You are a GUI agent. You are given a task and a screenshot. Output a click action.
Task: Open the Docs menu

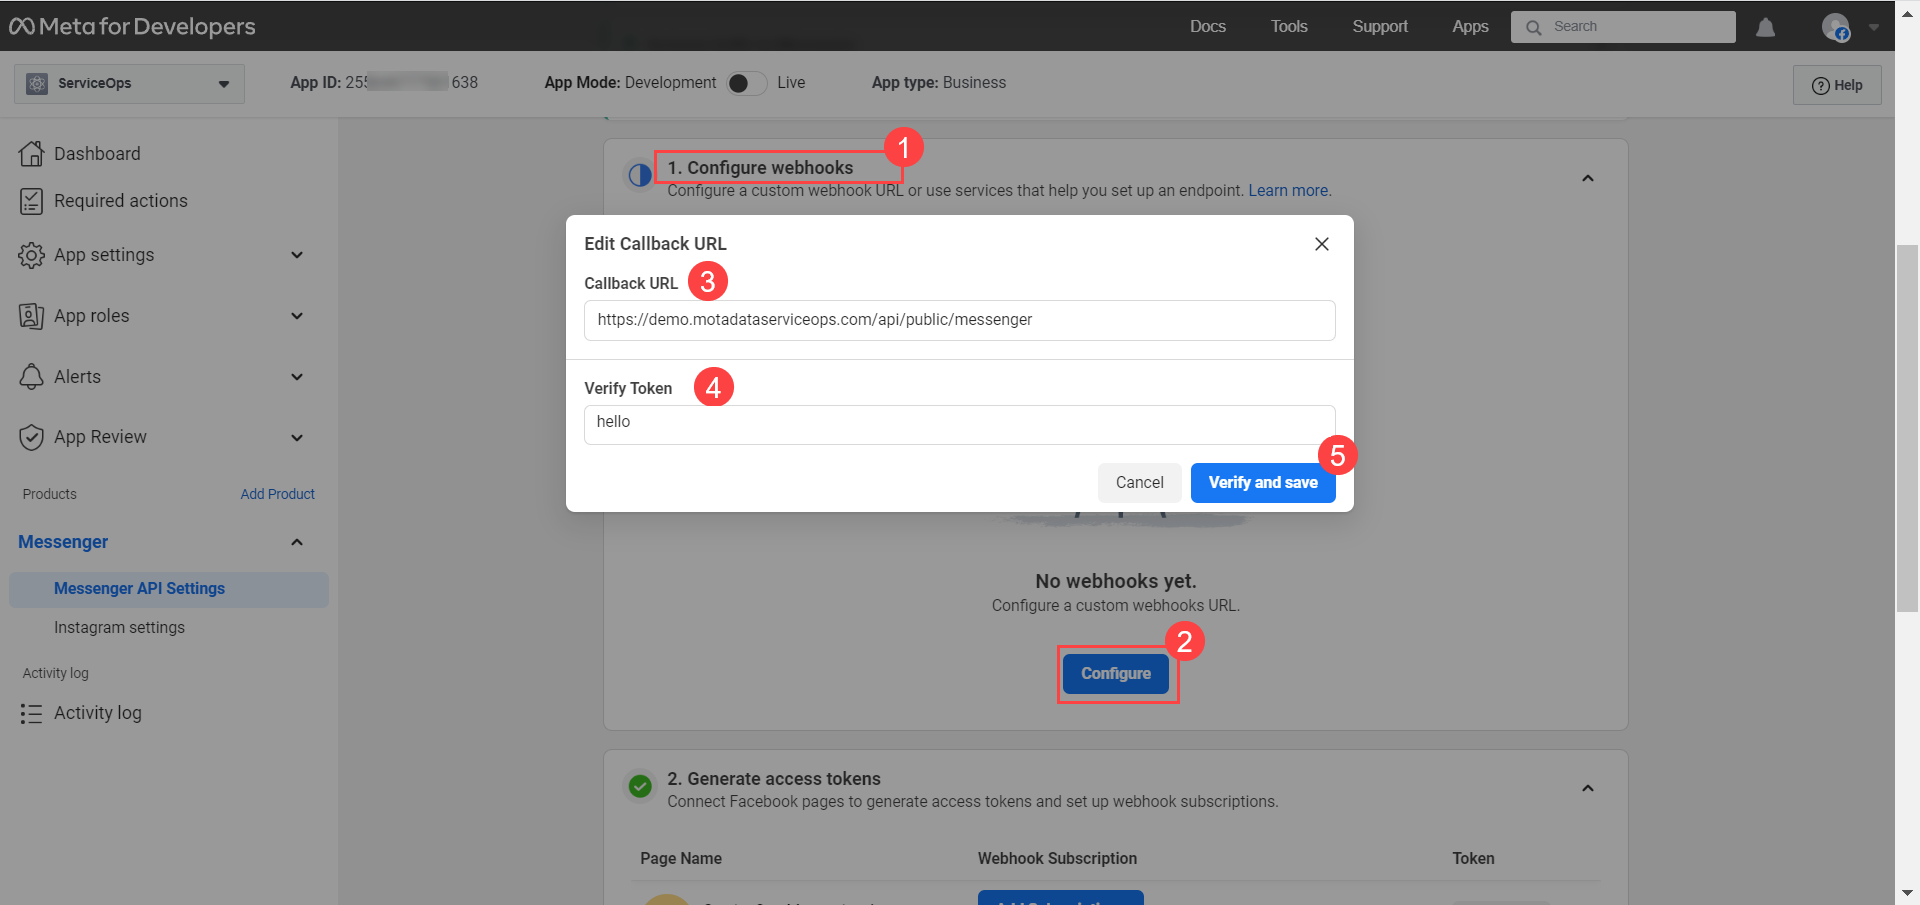click(1207, 27)
